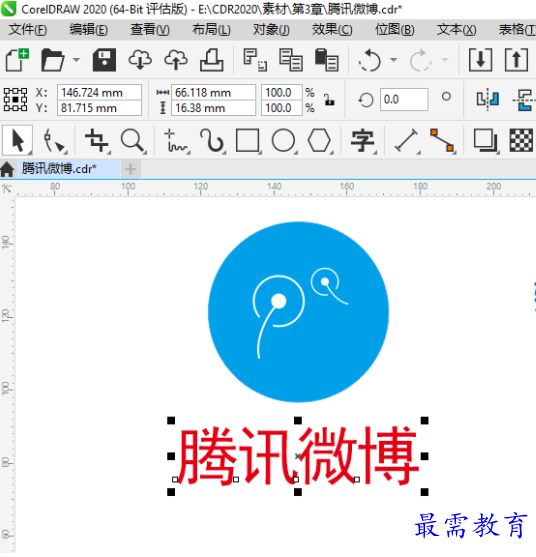Open a file with the folder icon
Image resolution: width=536 pixels, height=557 pixels.
pyautogui.click(x=52, y=60)
